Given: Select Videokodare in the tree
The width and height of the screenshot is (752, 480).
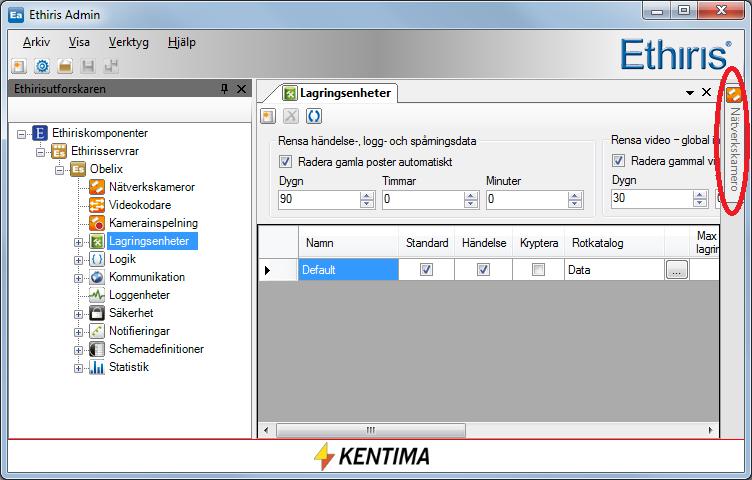Looking at the screenshot, I should (x=140, y=205).
